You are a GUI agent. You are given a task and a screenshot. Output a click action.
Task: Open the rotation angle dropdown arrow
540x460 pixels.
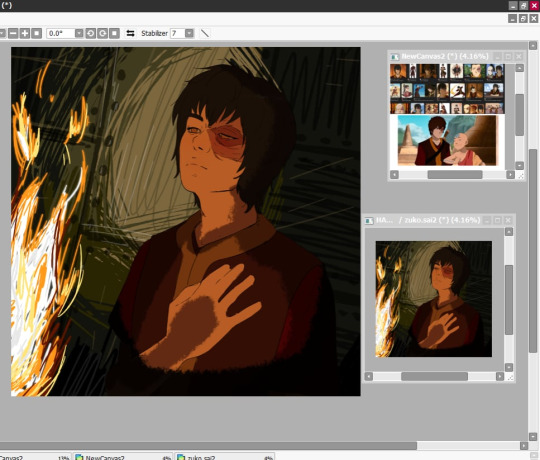pyautogui.click(x=79, y=33)
